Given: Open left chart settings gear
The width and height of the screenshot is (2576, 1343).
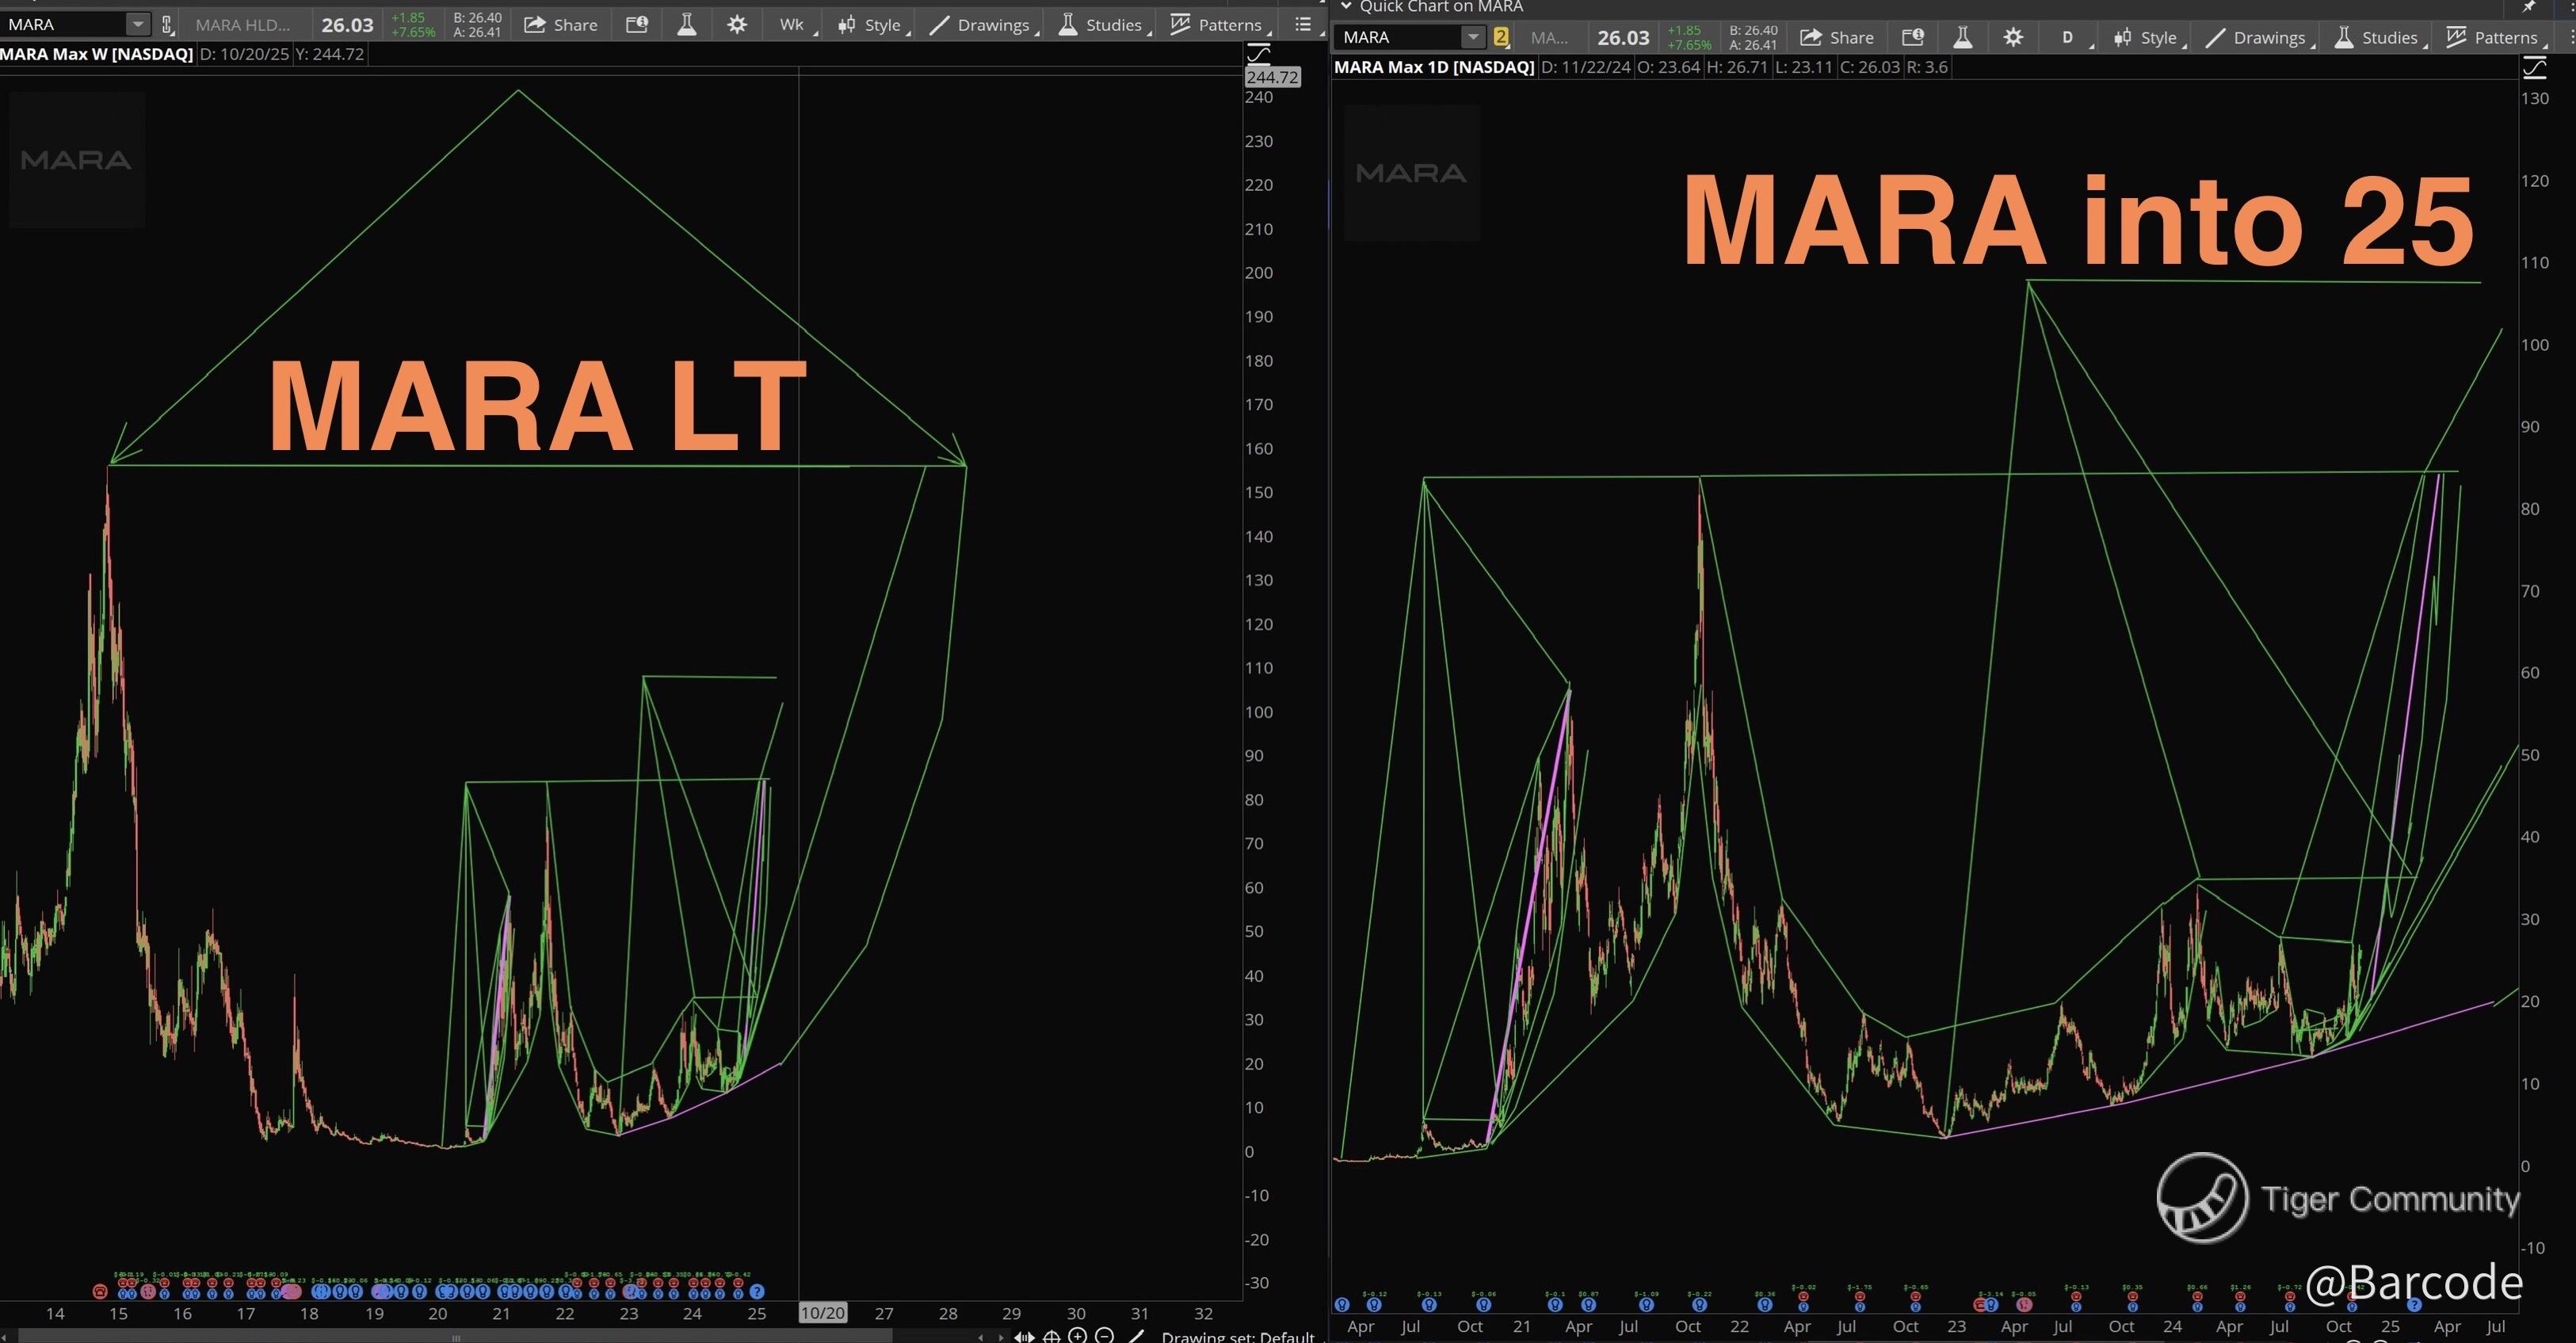Looking at the screenshot, I should pos(737,25).
